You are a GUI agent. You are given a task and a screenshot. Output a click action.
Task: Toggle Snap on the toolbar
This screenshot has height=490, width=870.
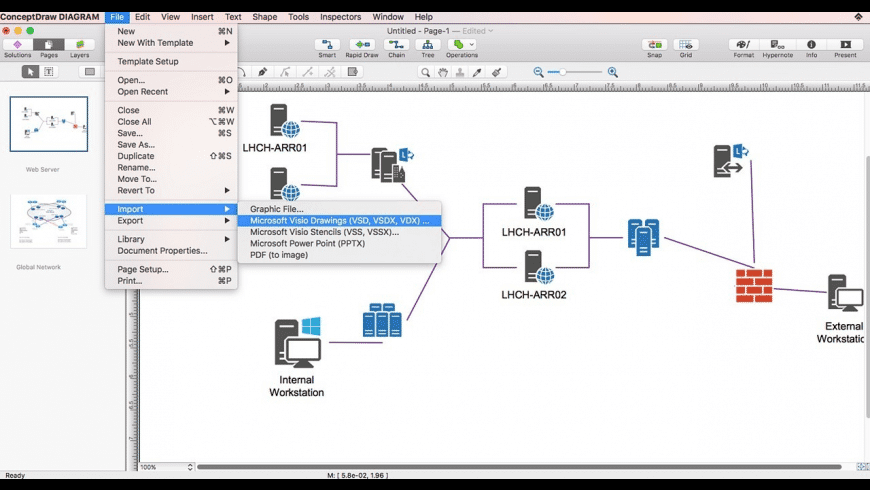[655, 45]
